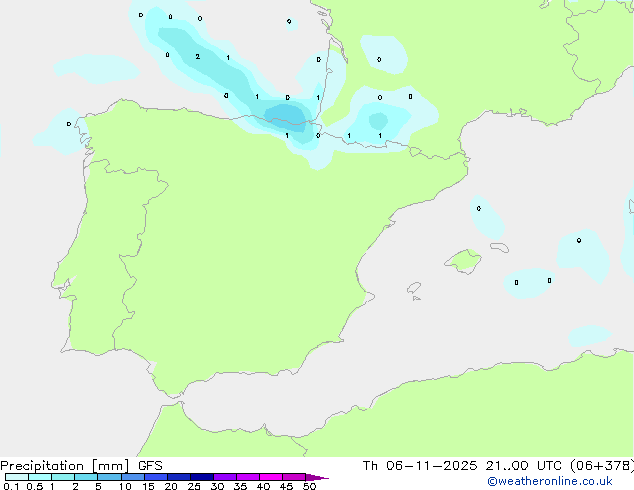634x490 pixels.
Task: Pick the 35–40 mm violet legend swatch
Action: 248,477
